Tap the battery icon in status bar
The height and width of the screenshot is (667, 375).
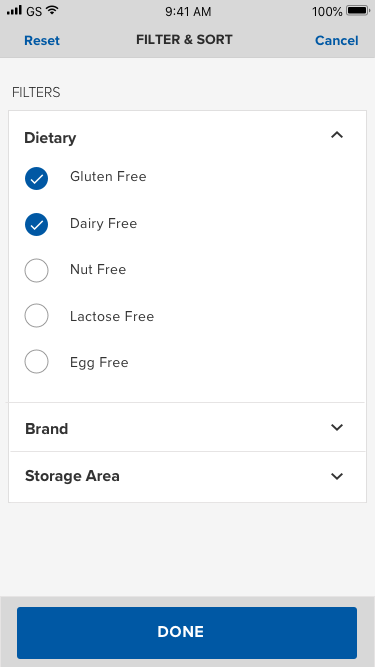(358, 11)
